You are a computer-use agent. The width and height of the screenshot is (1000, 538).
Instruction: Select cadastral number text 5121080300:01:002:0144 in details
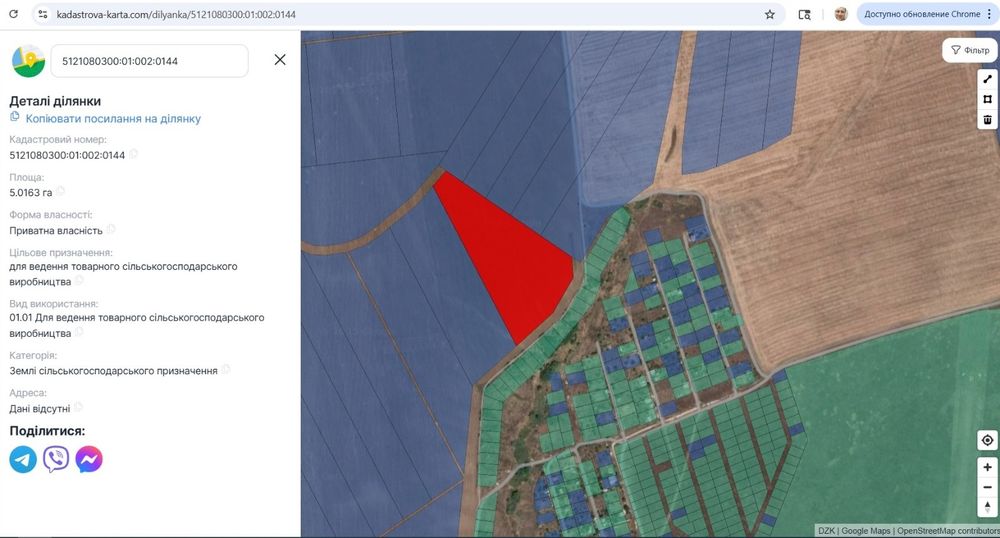tap(67, 155)
